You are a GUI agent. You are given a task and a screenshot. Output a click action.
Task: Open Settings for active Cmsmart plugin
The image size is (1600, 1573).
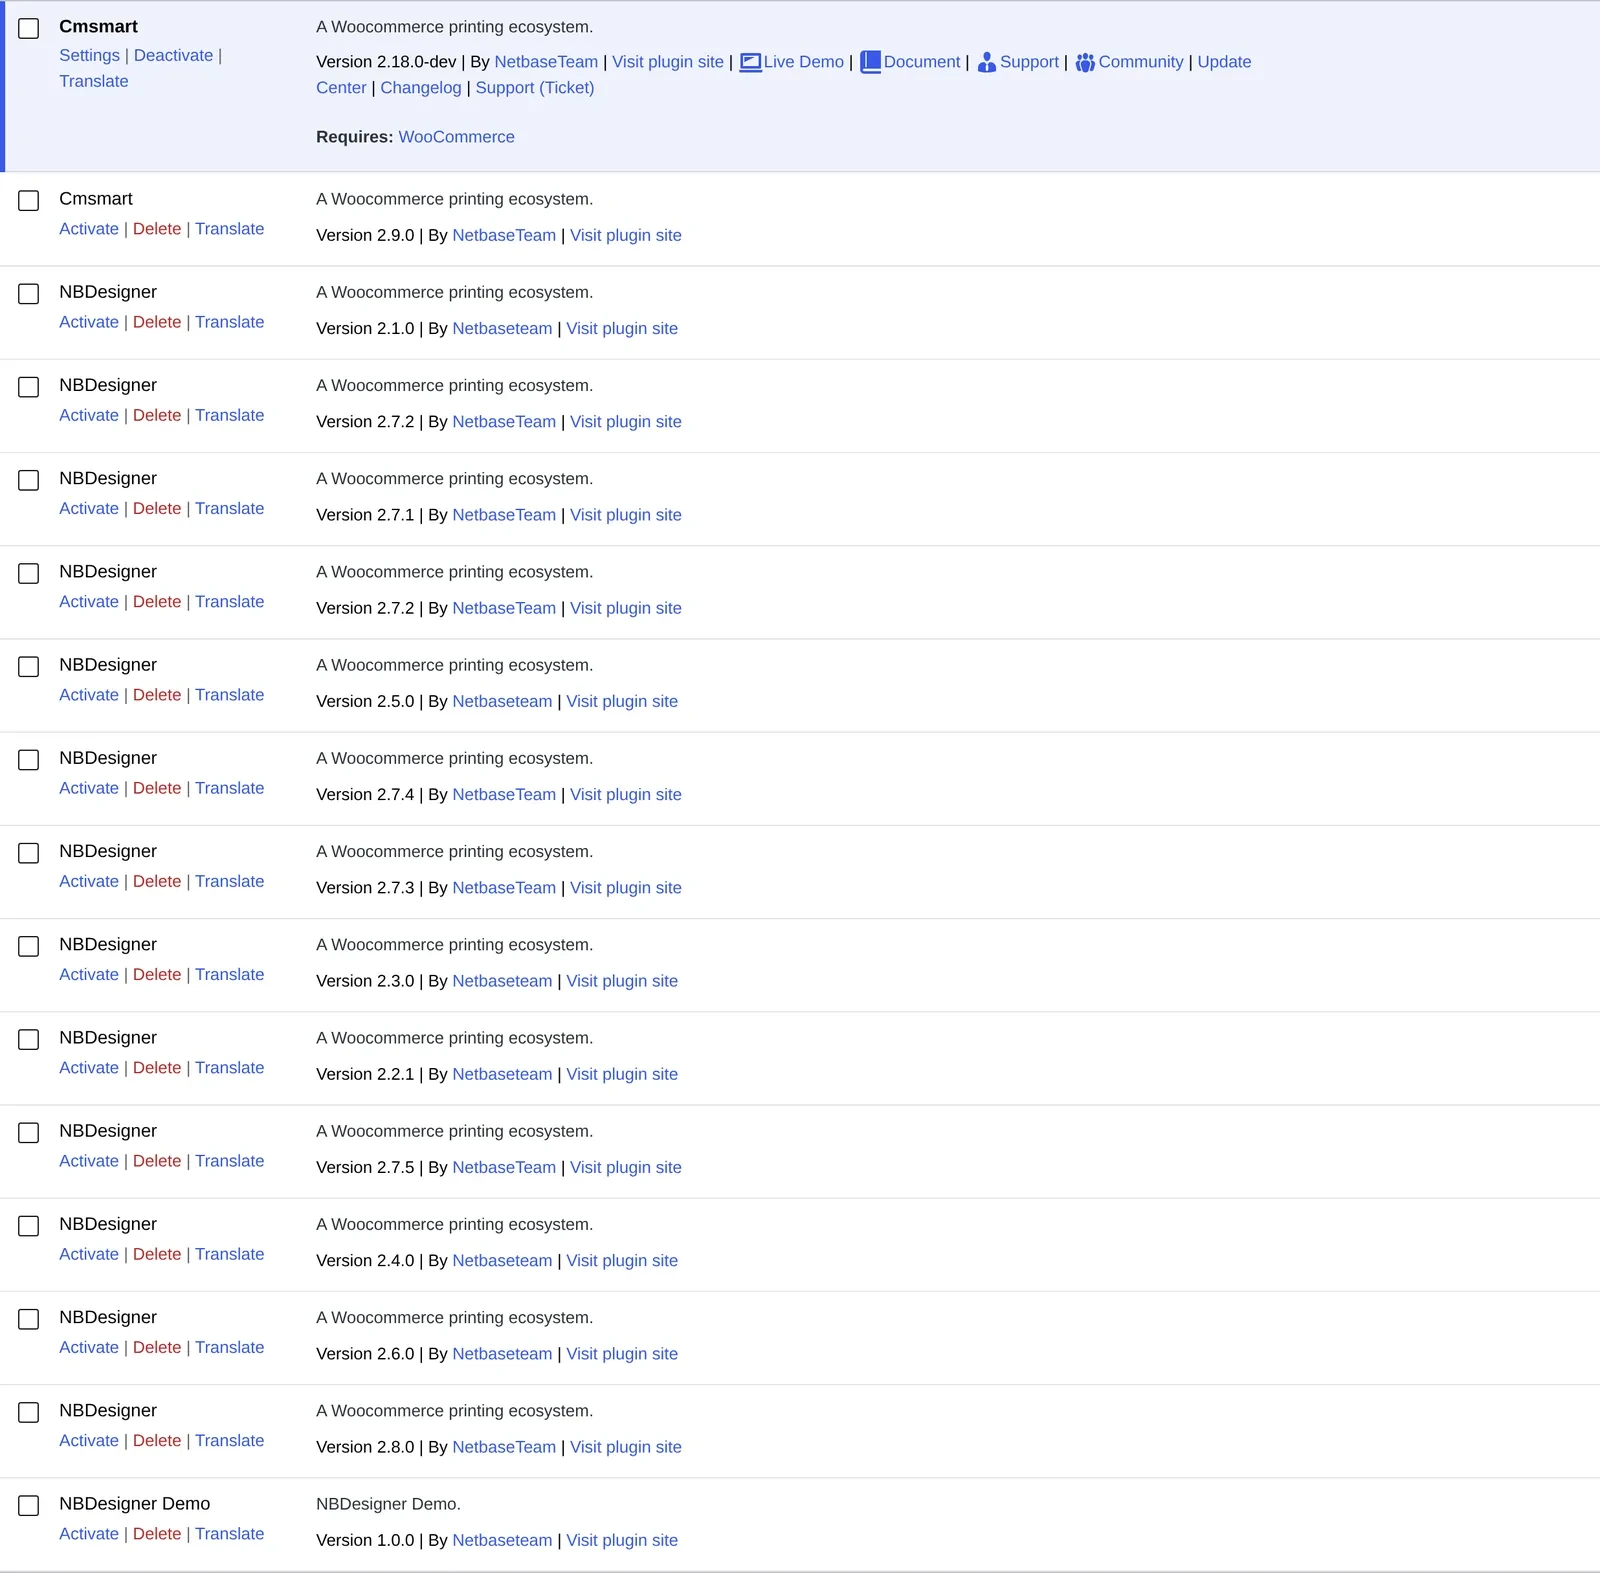89,56
